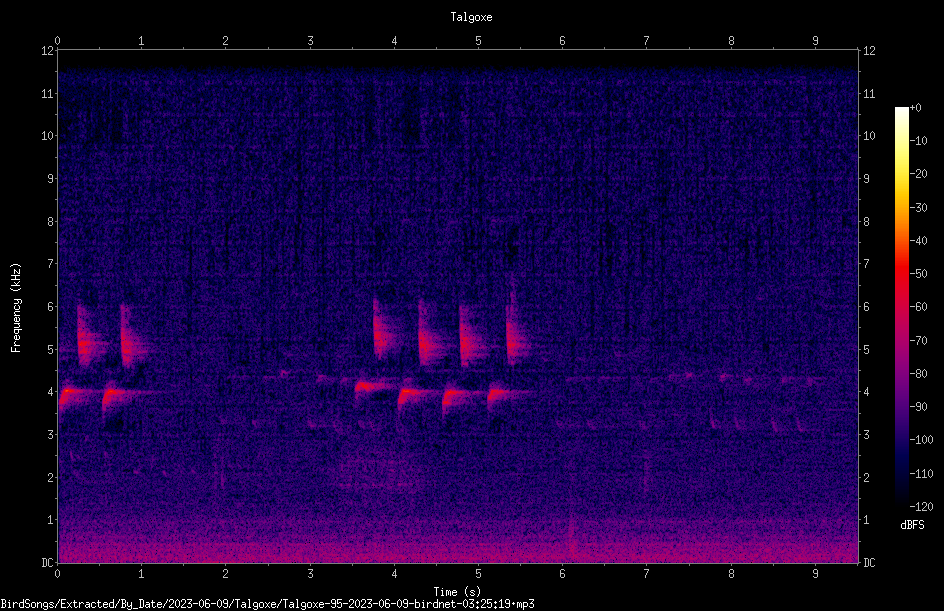Click the Talgoxe title above the spectrogram

coord(471,17)
